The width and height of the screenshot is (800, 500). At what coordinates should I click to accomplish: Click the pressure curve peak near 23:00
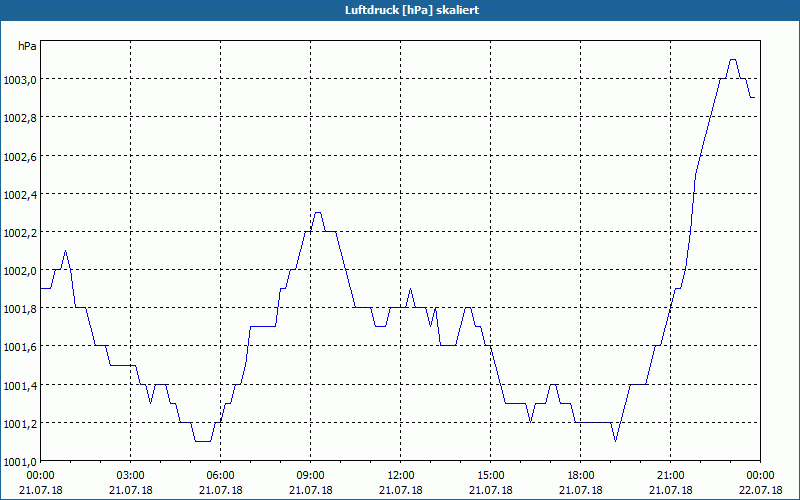click(733, 60)
